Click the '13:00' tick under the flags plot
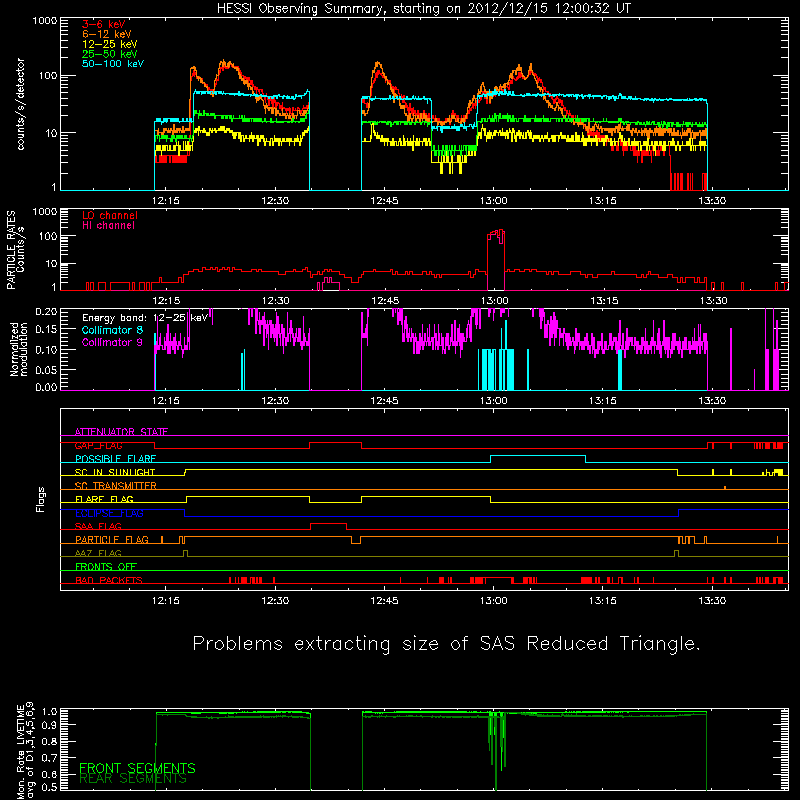800x800 pixels. 493,601
